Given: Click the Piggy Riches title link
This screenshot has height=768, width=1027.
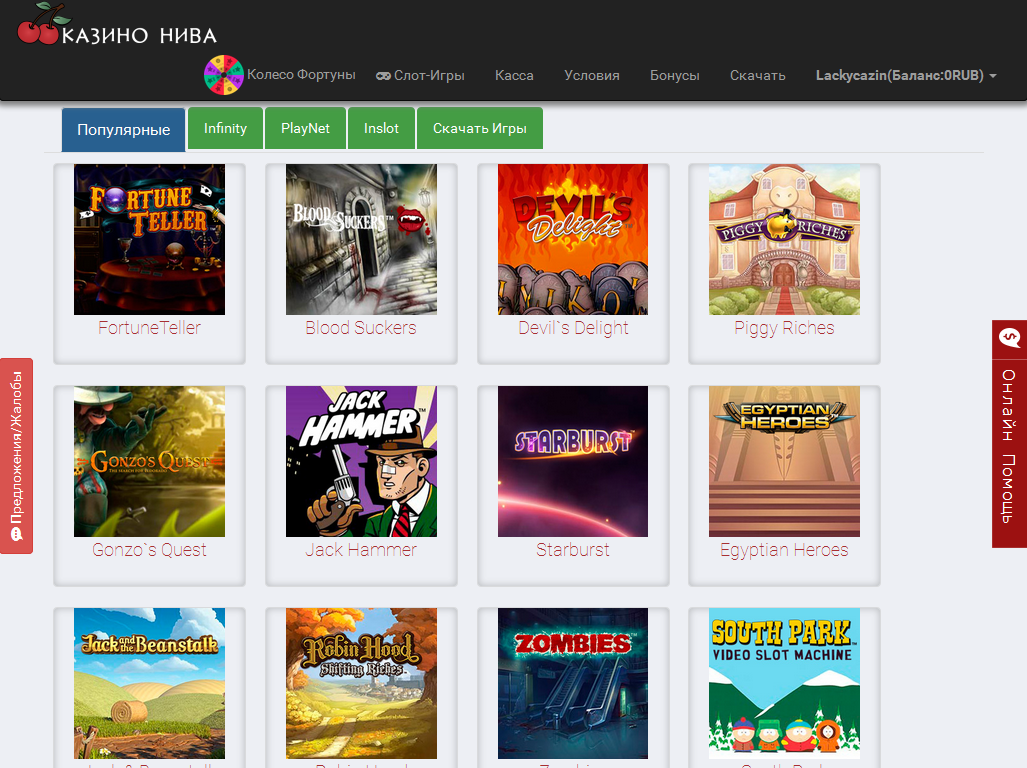Looking at the screenshot, I should click(784, 328).
